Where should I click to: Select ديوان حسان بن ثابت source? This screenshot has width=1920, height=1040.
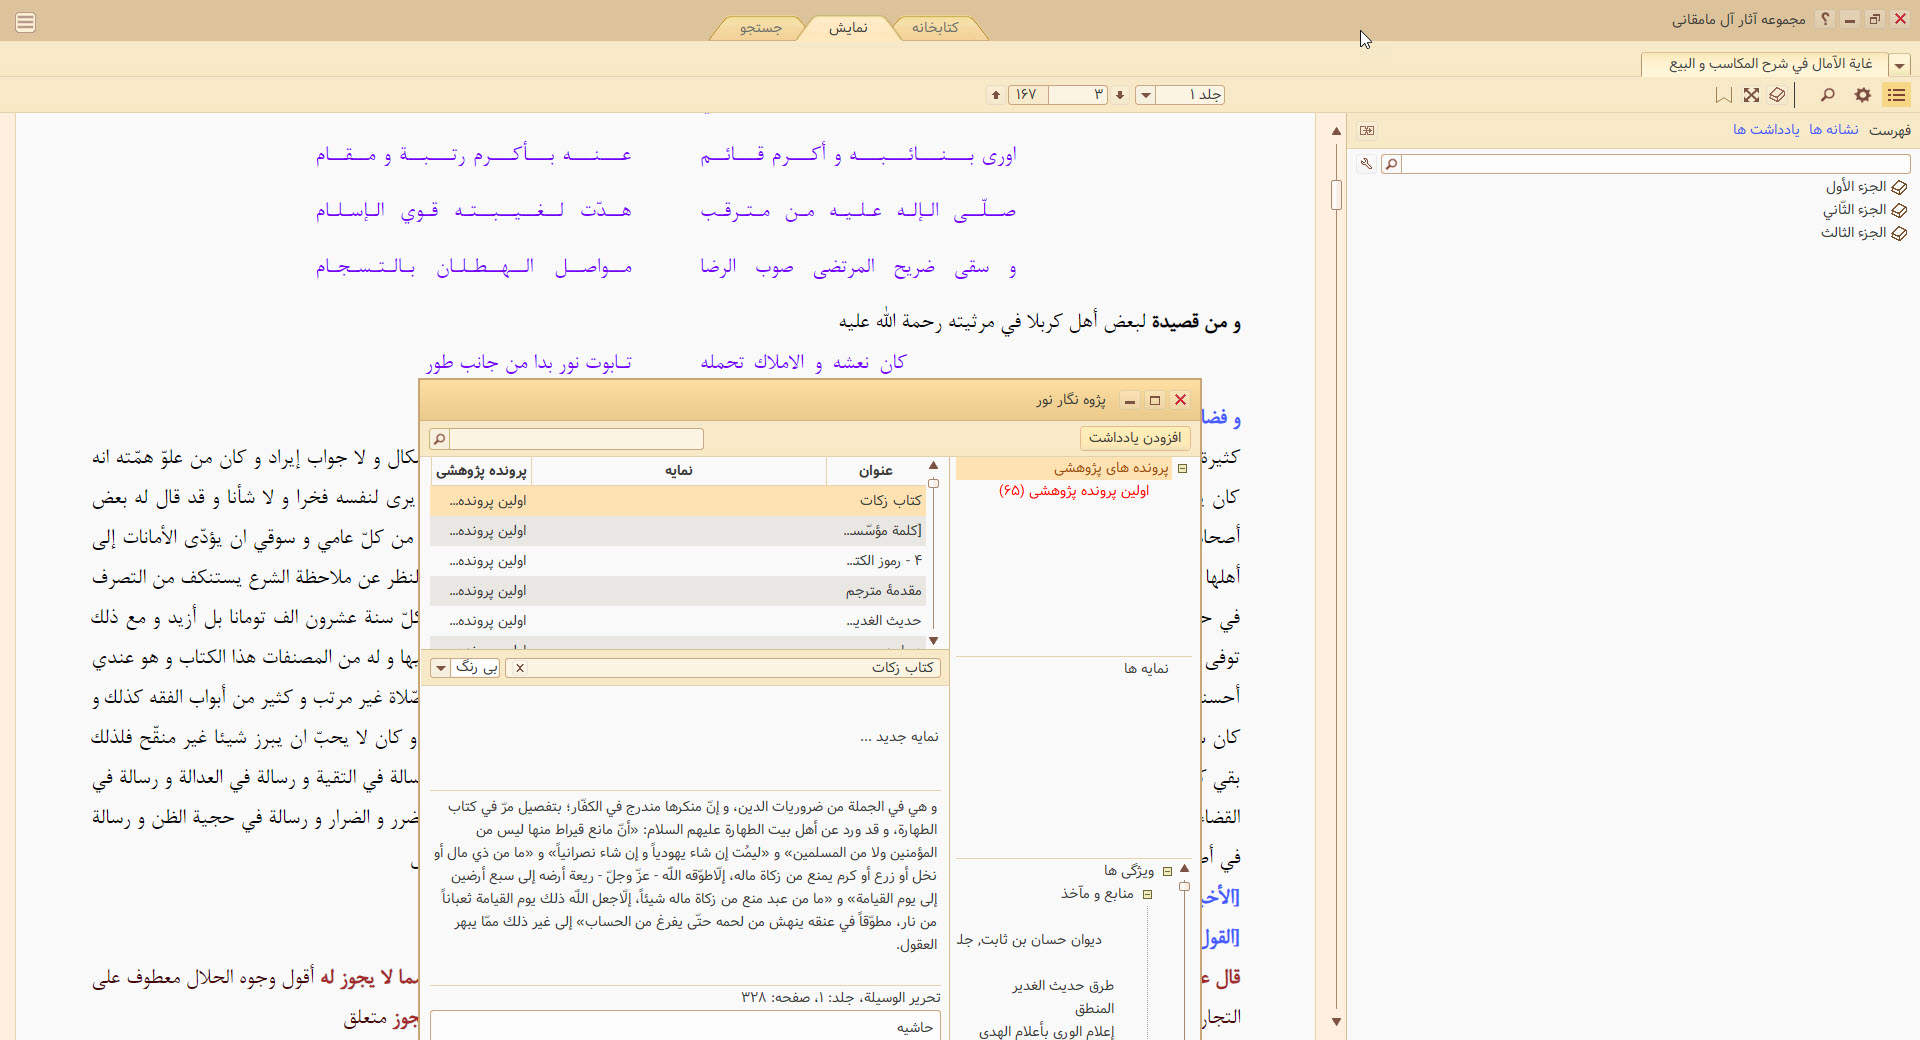[1029, 940]
